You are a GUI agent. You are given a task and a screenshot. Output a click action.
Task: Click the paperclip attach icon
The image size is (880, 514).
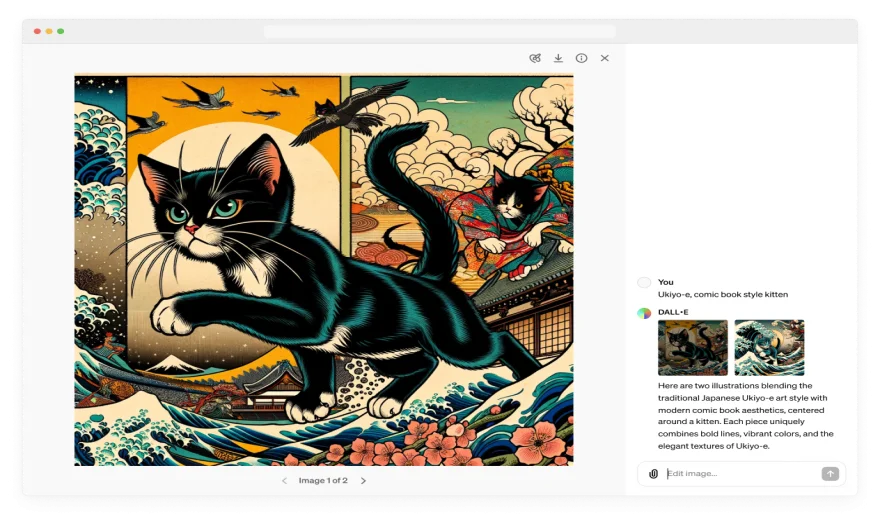653,474
